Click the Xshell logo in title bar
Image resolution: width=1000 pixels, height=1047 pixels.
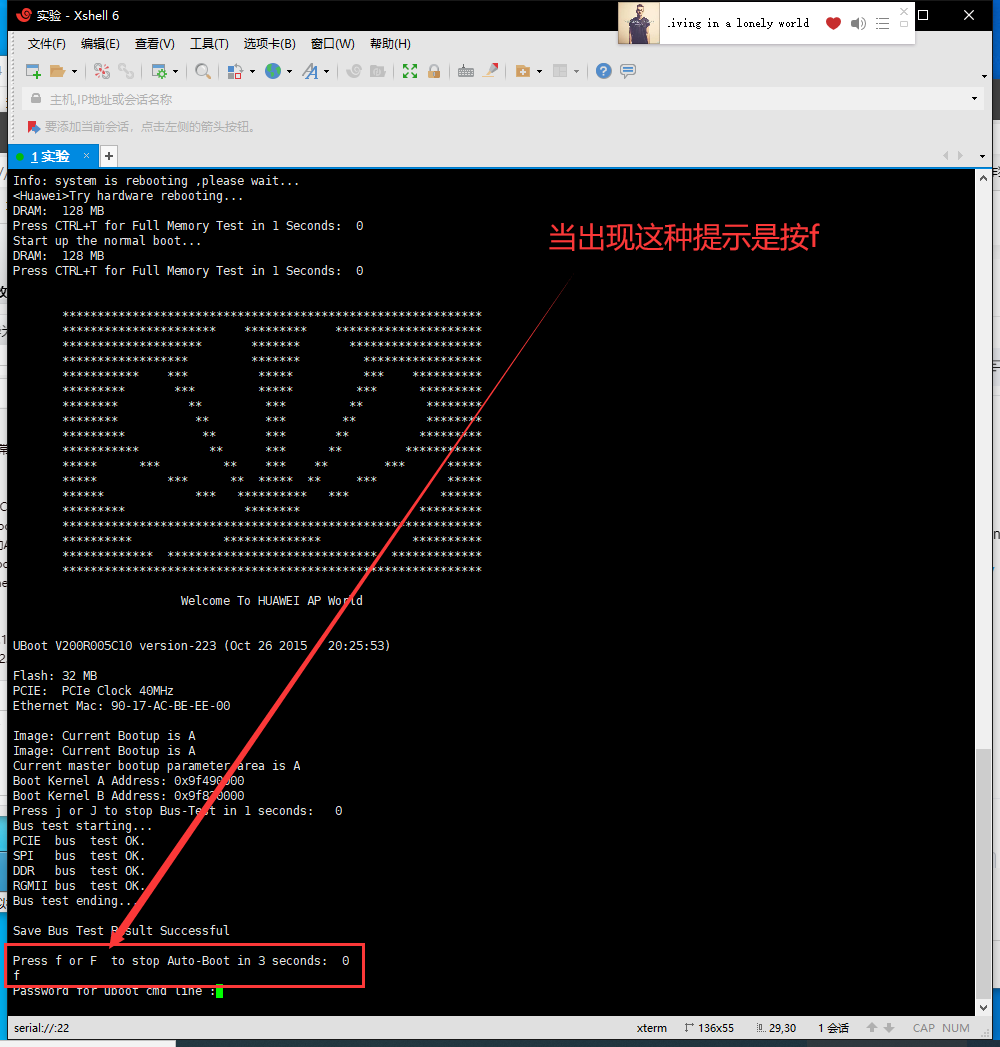pyautogui.click(x=23, y=15)
